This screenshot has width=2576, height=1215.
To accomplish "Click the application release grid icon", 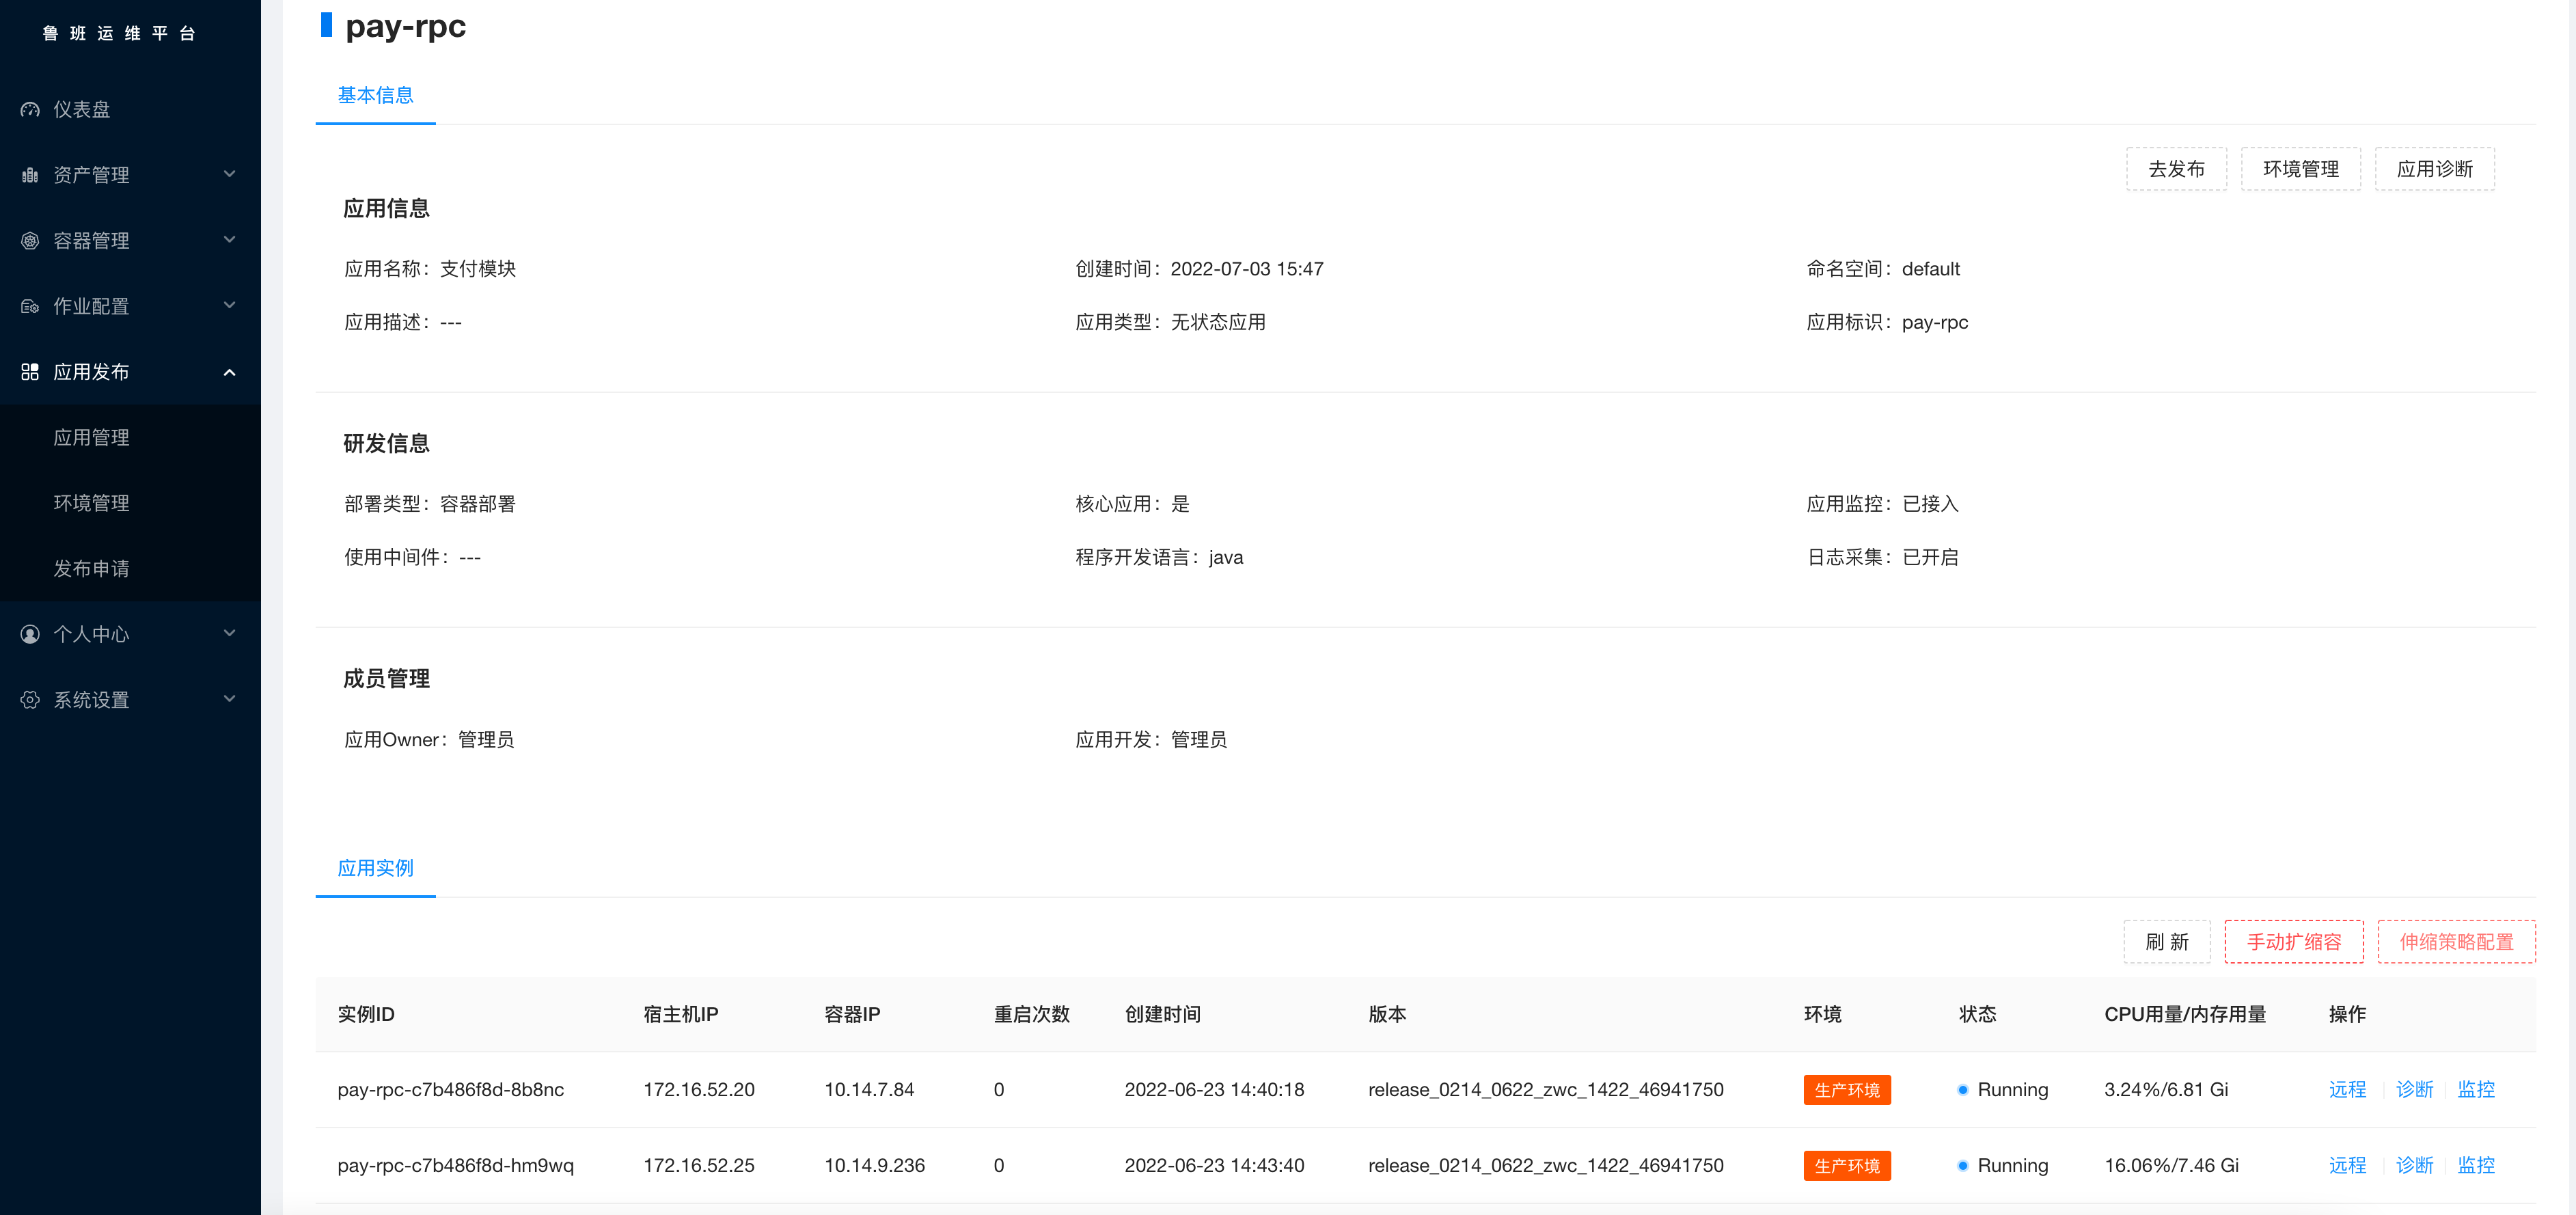I will click(30, 372).
